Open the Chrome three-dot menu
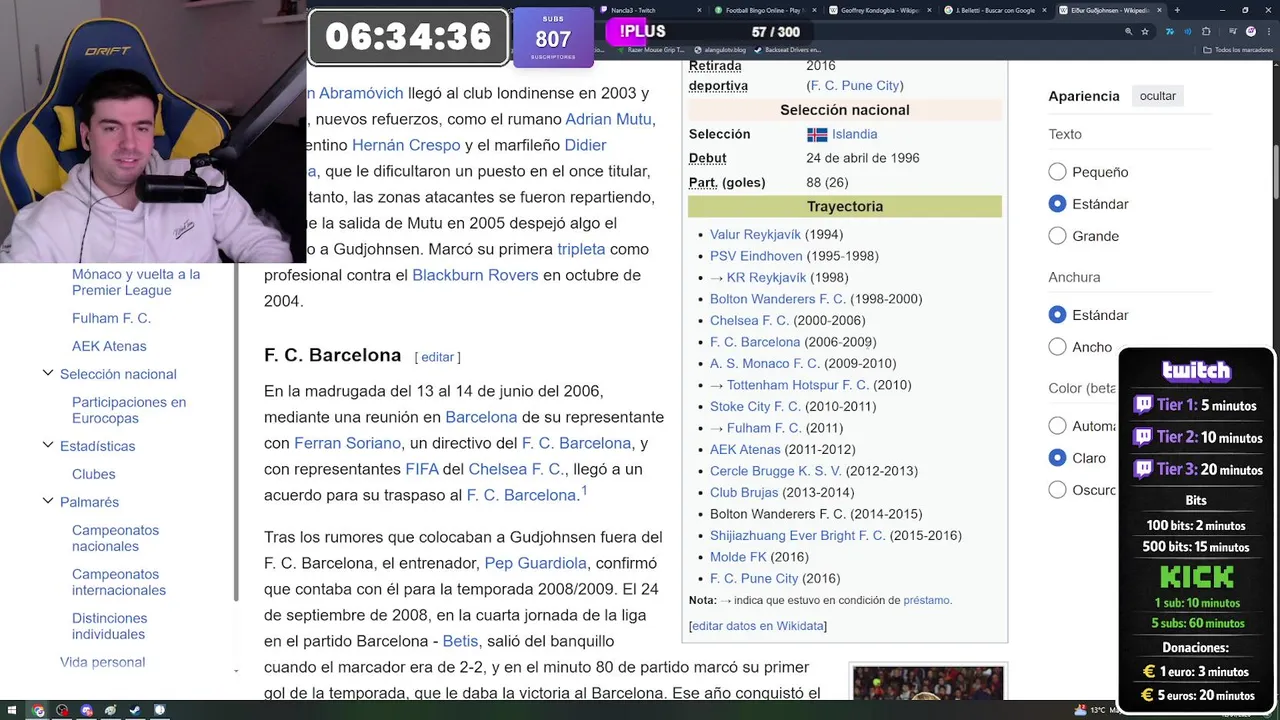This screenshot has height=720, width=1280. (x=1267, y=32)
